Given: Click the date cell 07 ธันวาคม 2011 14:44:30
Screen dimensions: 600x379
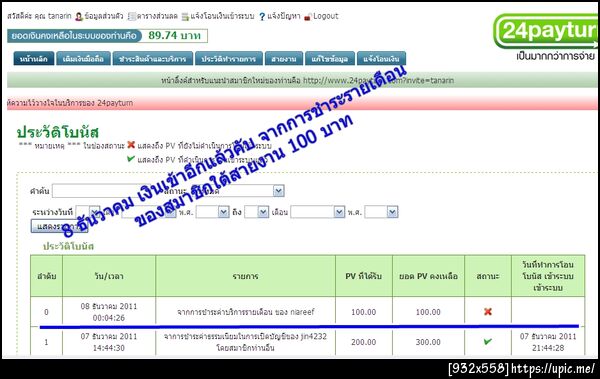Looking at the screenshot, I should (109, 342).
